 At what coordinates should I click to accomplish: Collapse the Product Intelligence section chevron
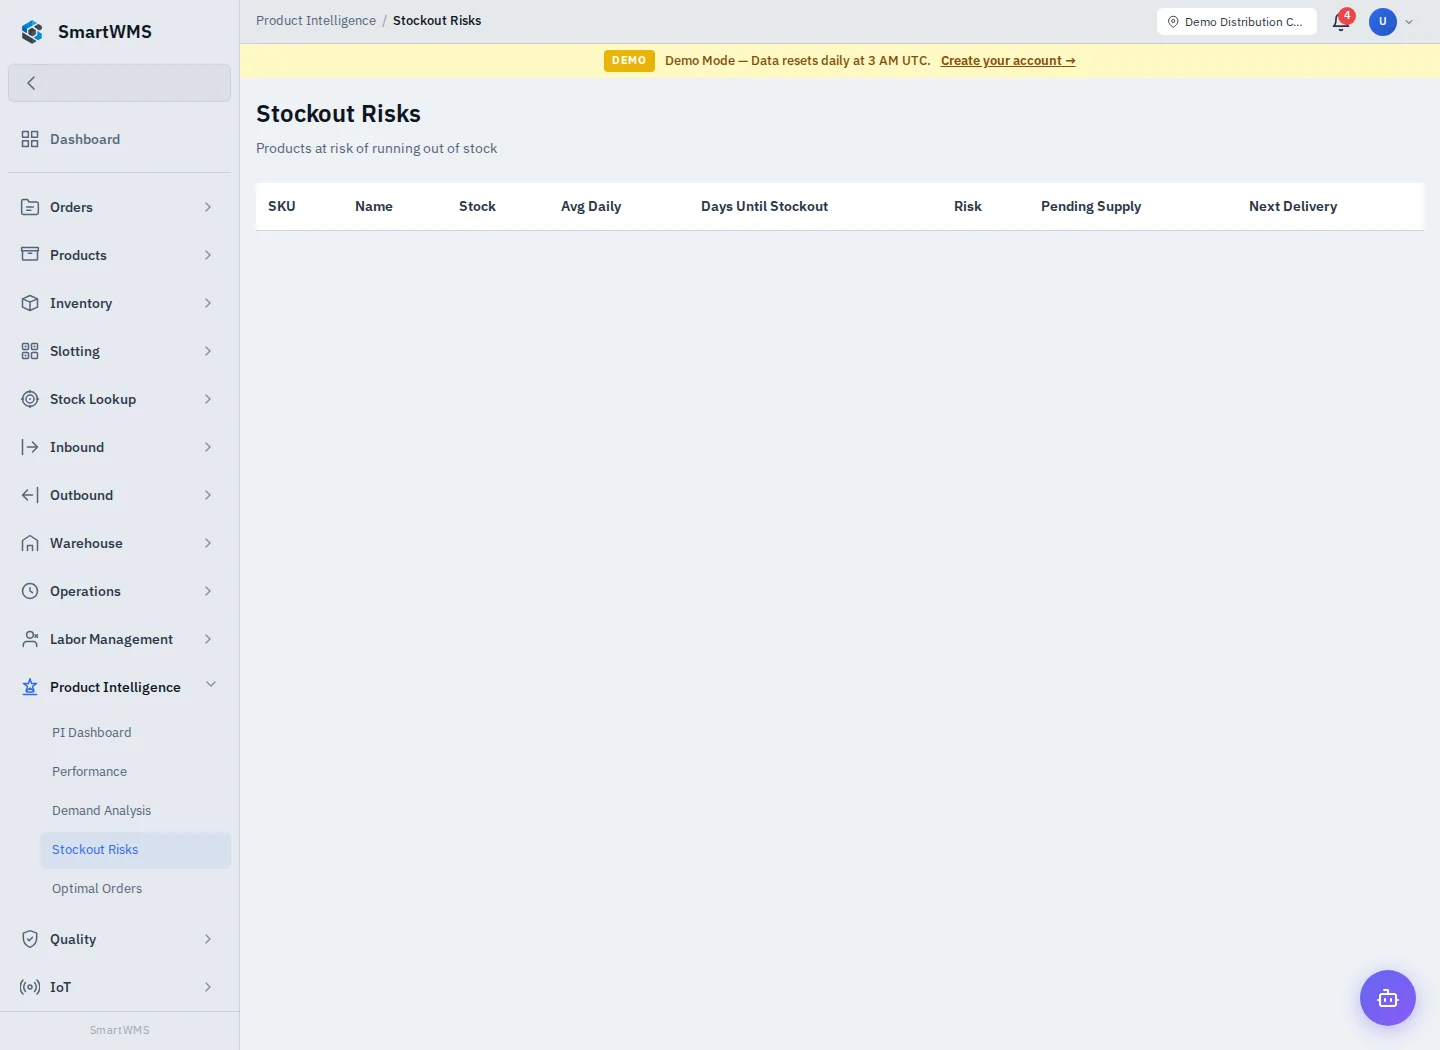click(x=211, y=684)
